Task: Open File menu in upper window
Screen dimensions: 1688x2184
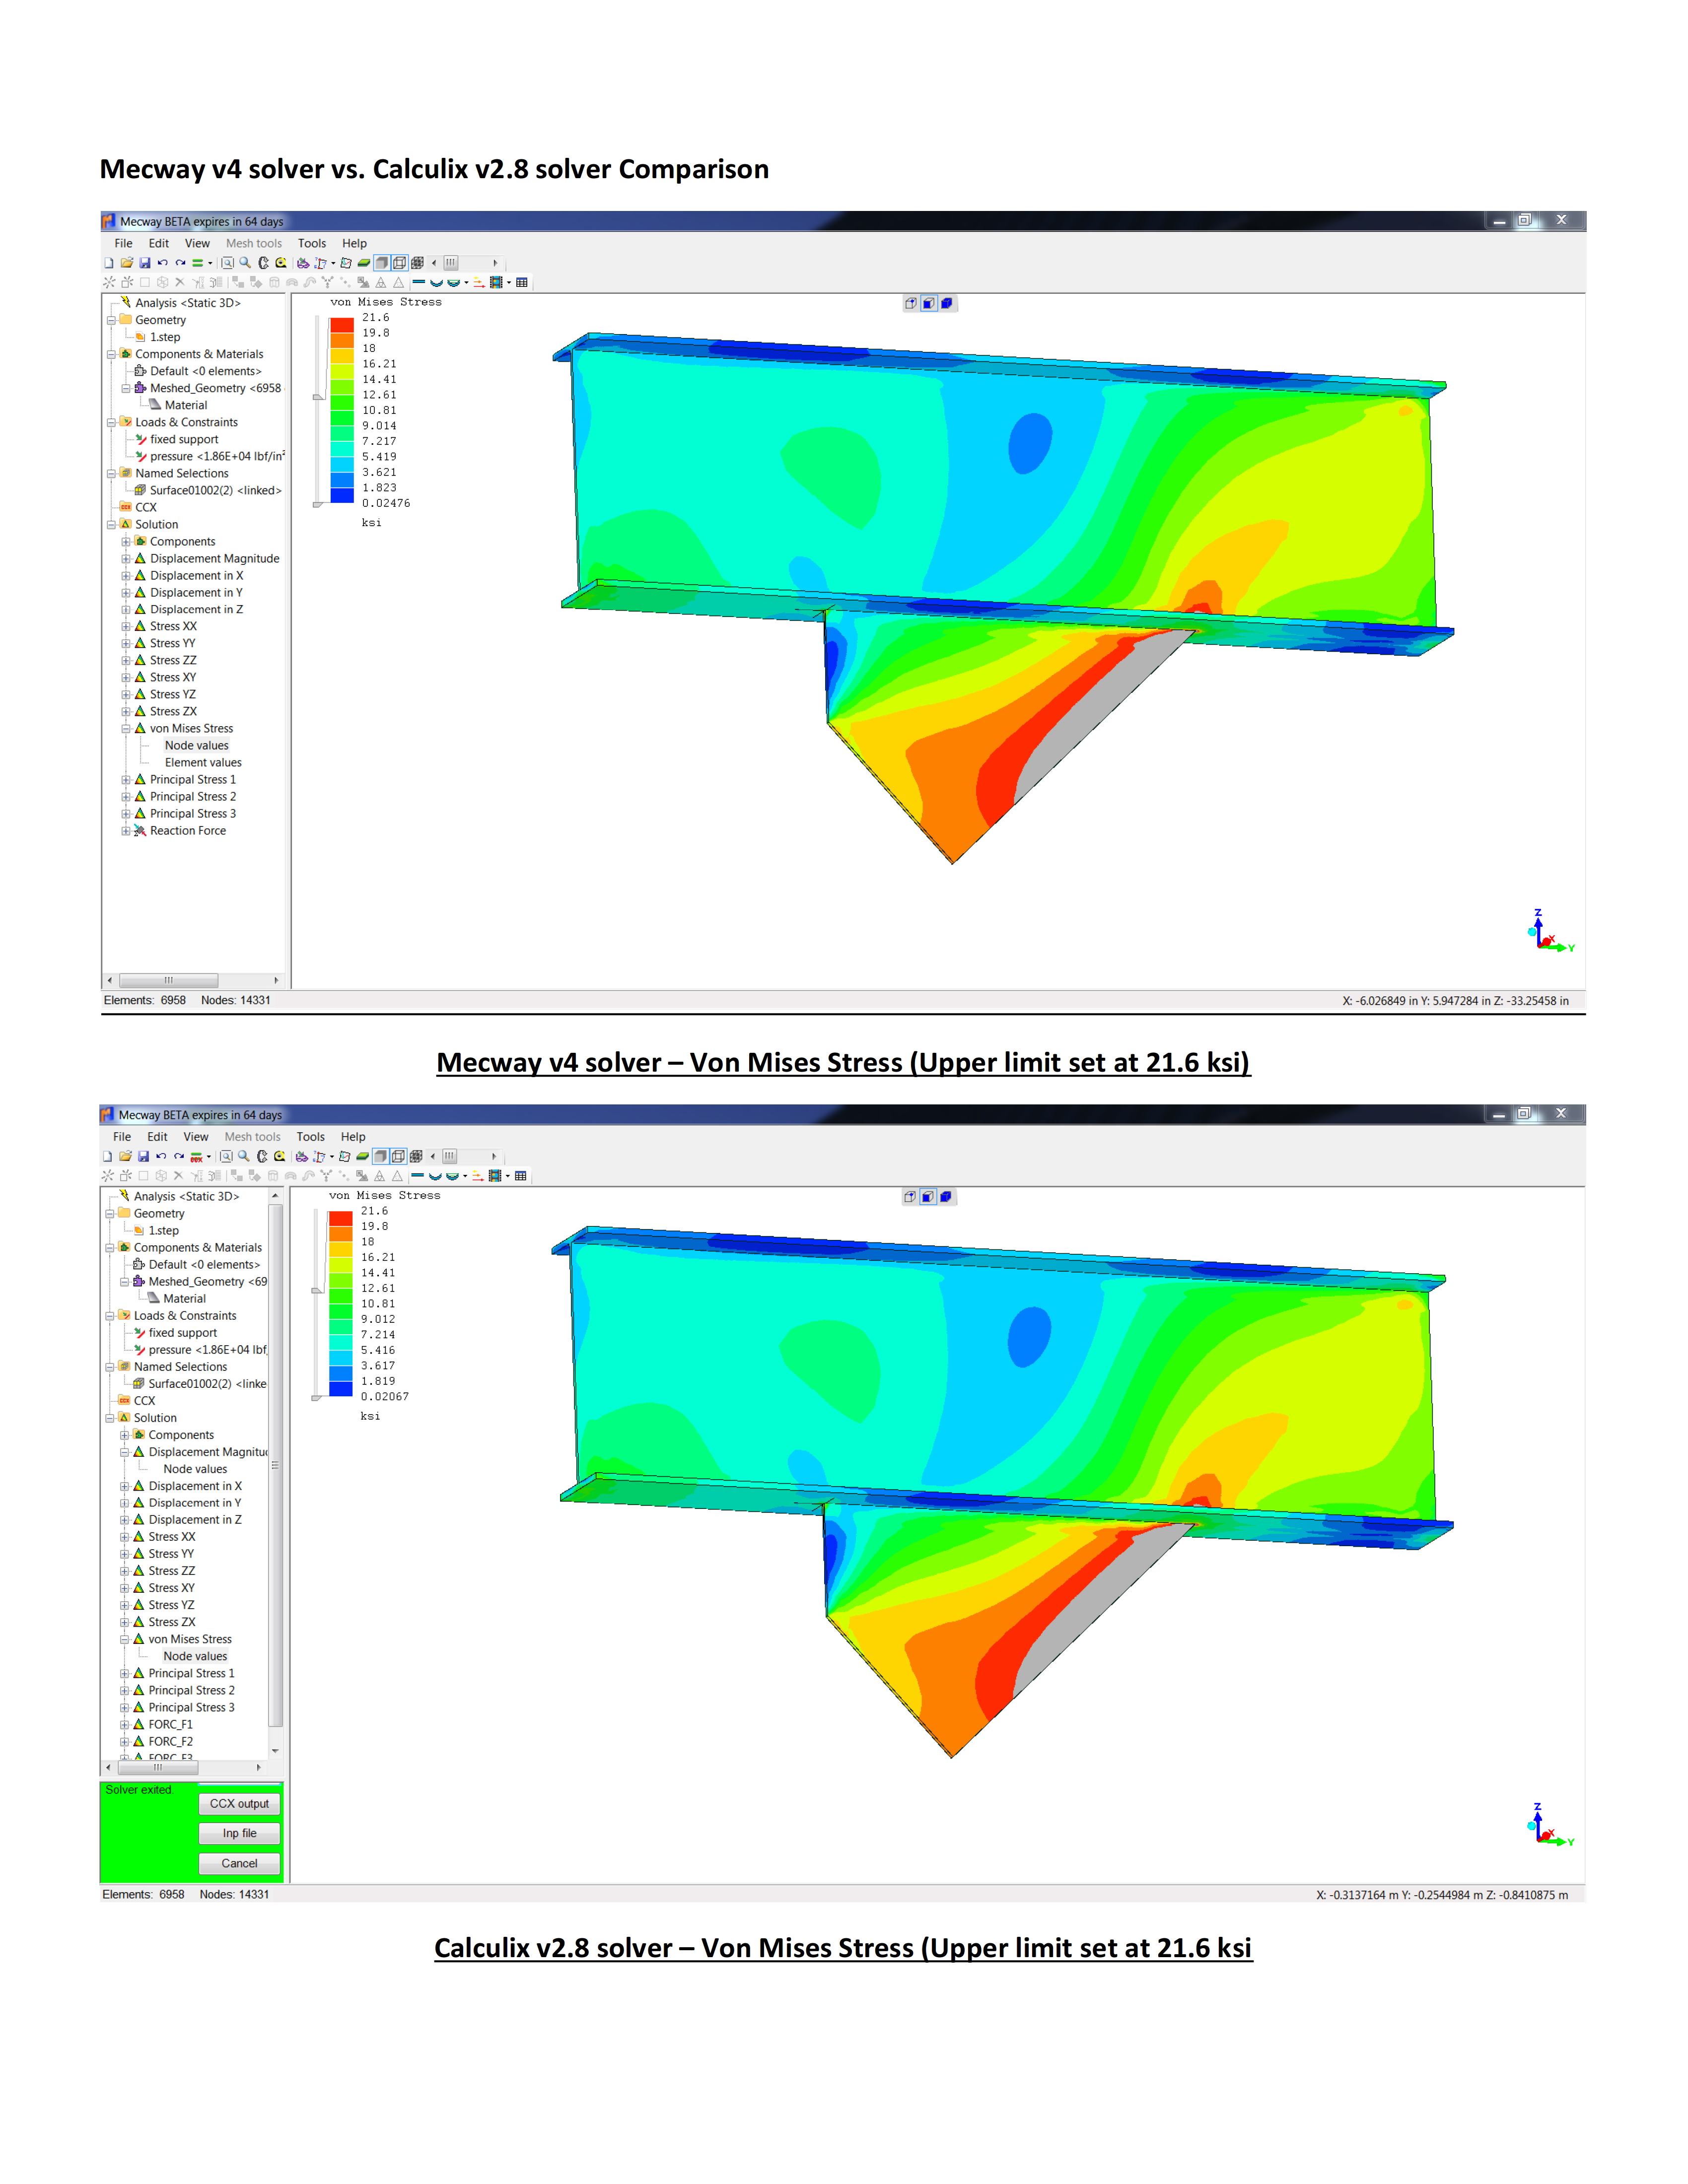Action: 123,243
